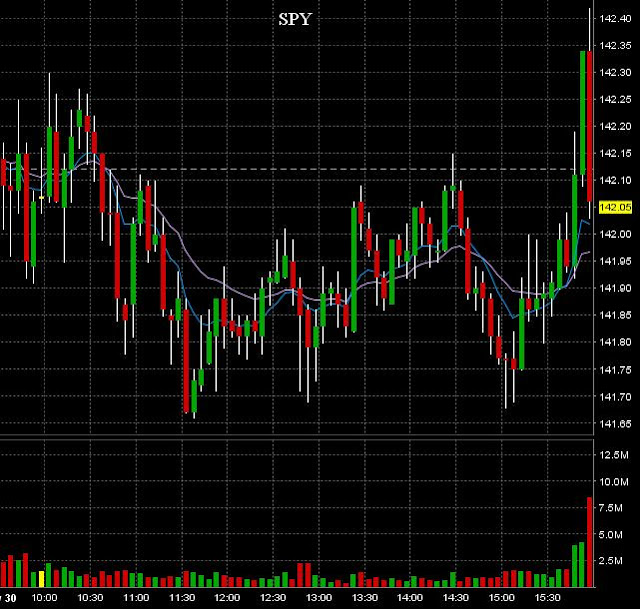Image resolution: width=640 pixels, height=609 pixels.
Task: Click the 142.10 price axis label
Action: 615,180
